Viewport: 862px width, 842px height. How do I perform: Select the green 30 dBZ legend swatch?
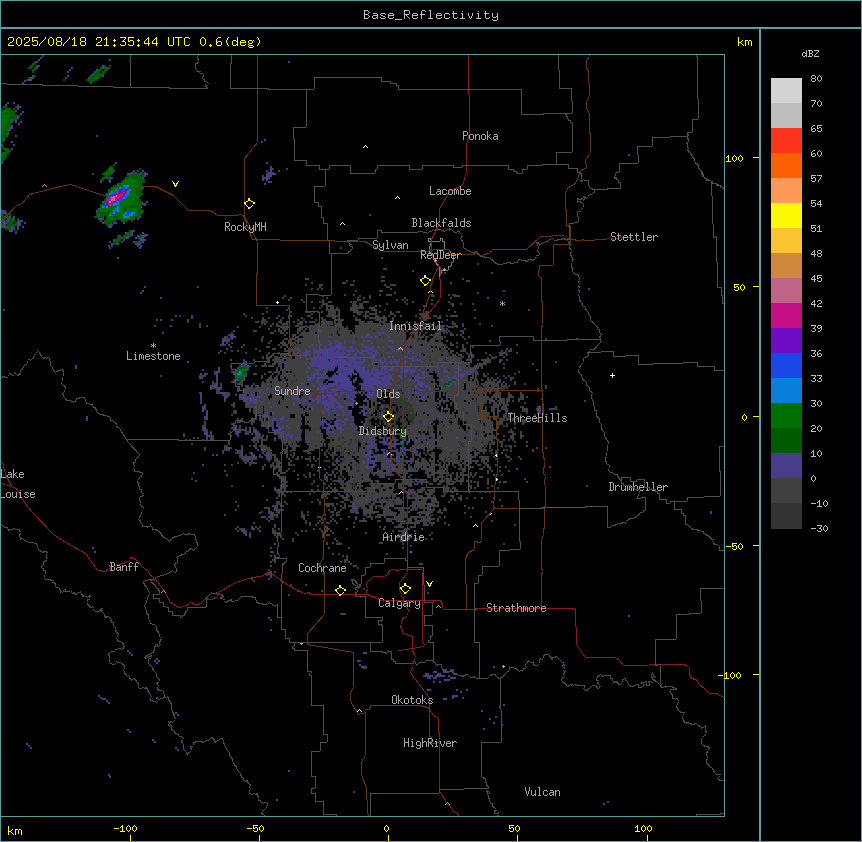[786, 416]
